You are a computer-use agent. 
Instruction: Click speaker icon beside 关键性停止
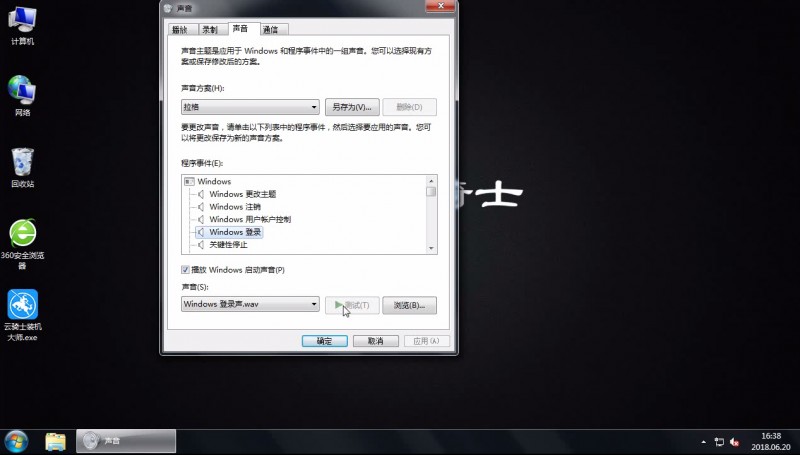tap(201, 245)
